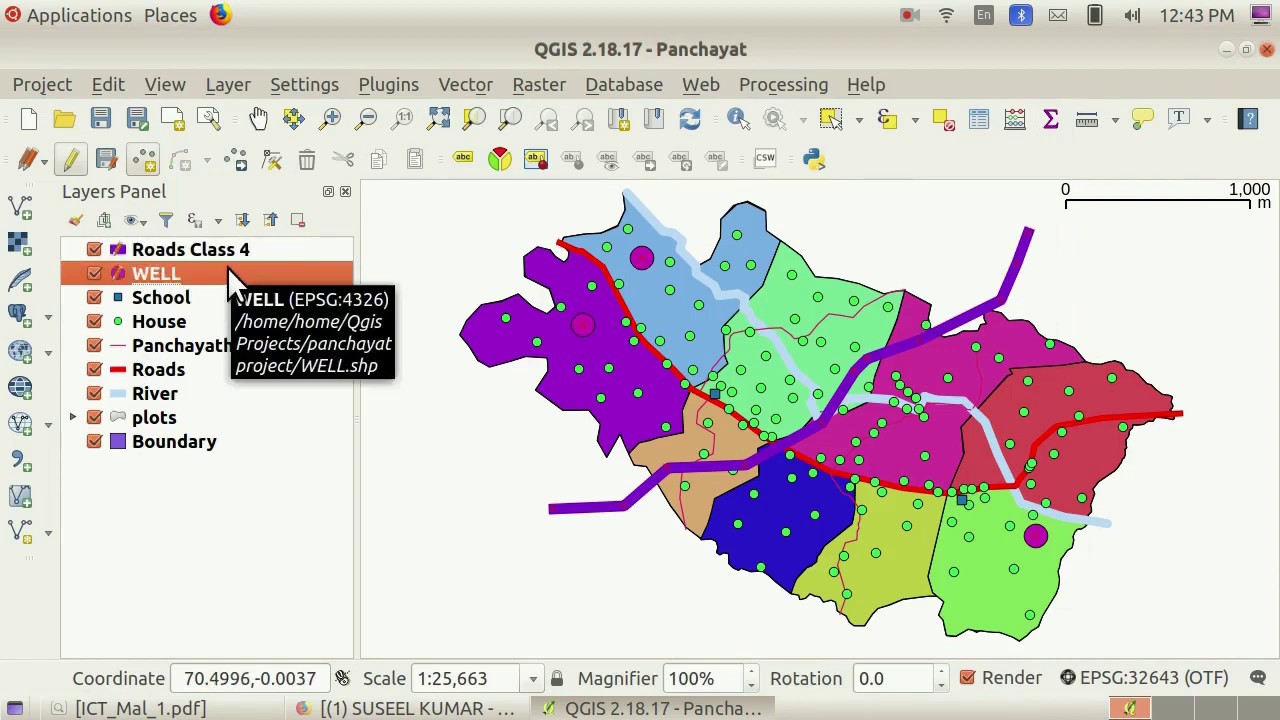Screen dimensions: 1280x720
Task: Open the CSW MetaSearch plugin
Action: [x=765, y=159]
